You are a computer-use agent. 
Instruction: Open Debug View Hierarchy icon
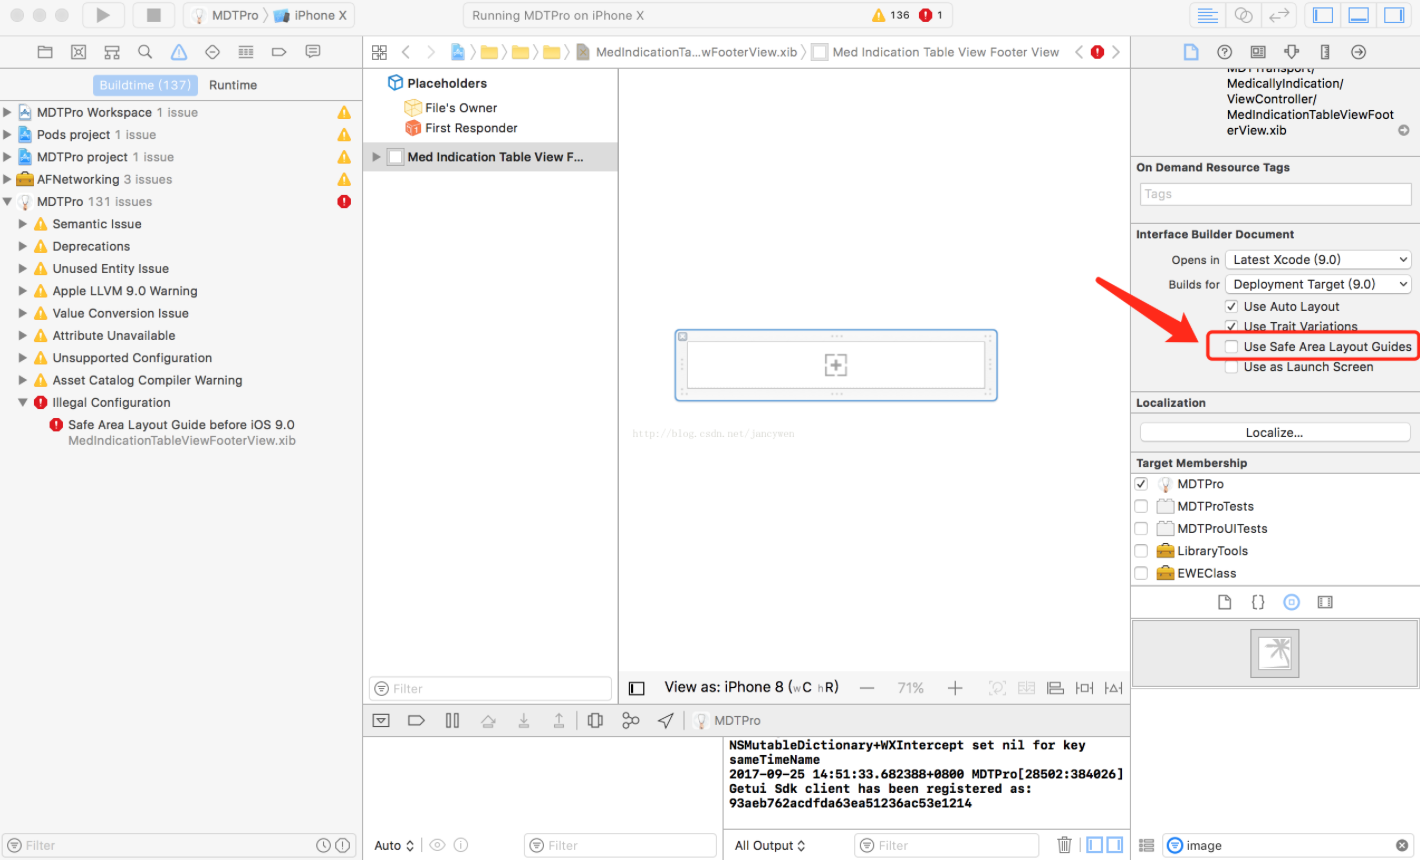click(595, 720)
